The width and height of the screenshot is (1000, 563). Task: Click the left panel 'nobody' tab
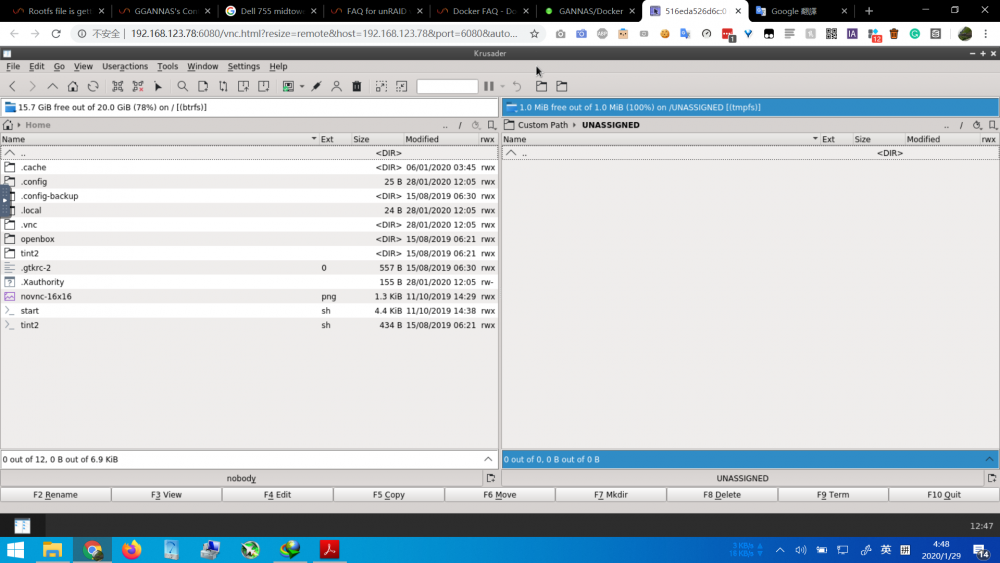point(241,478)
